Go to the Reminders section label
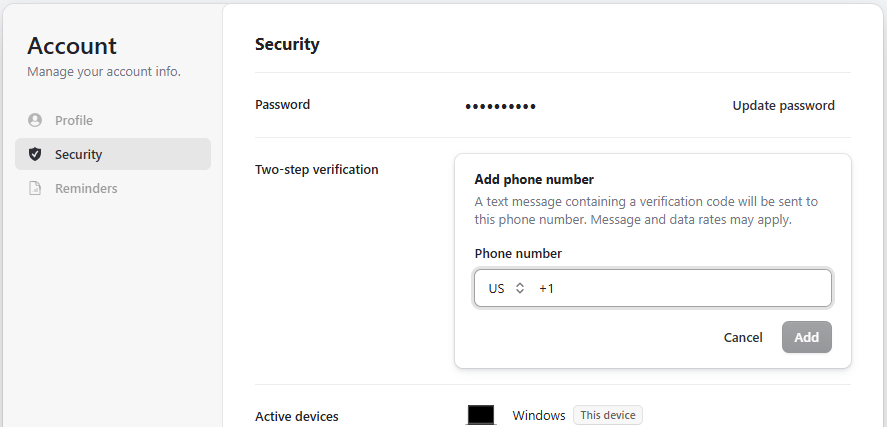 pyautogui.click(x=86, y=188)
